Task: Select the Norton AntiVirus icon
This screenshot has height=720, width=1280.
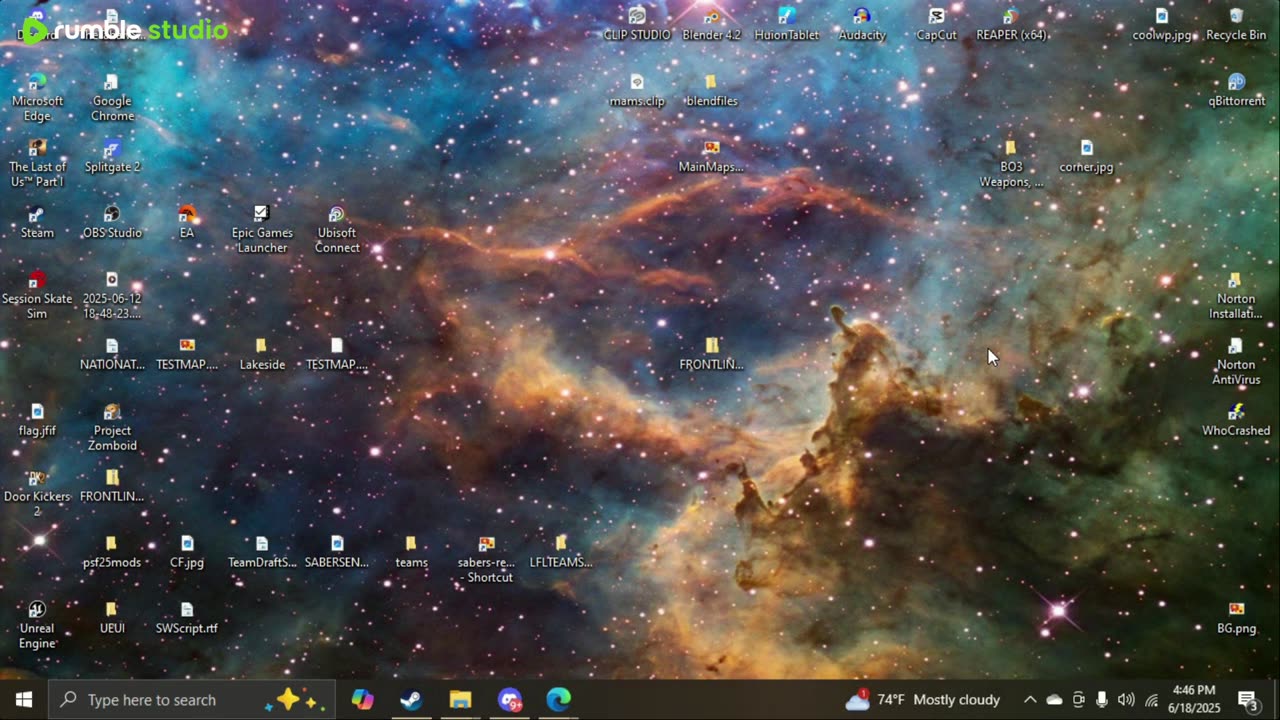Action: click(x=1236, y=362)
